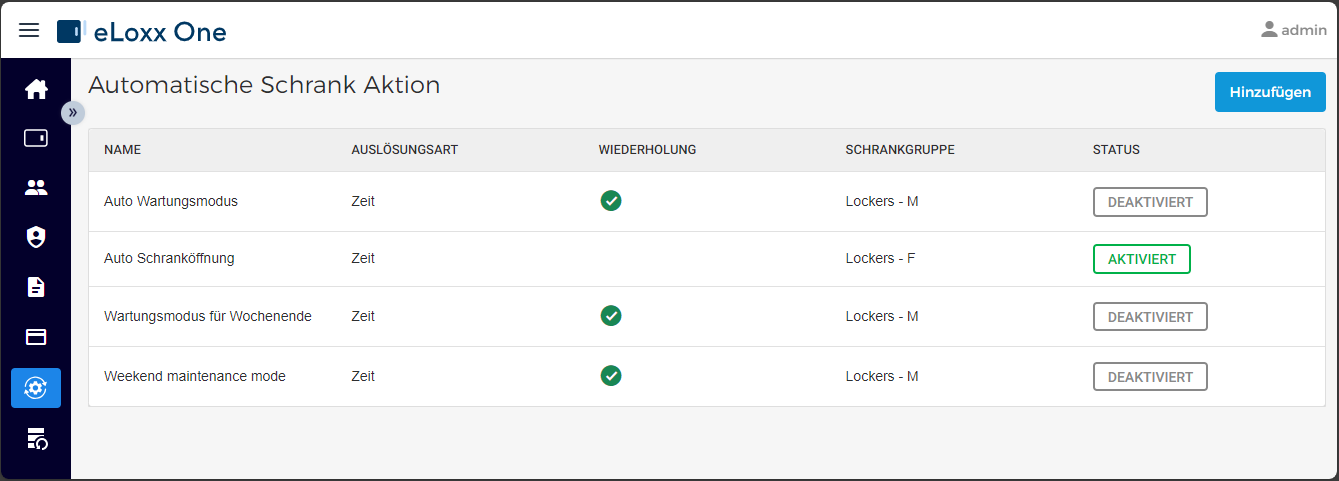Toggle AKTIVIERT status for Auto Schranköffnung

[x=1142, y=259]
